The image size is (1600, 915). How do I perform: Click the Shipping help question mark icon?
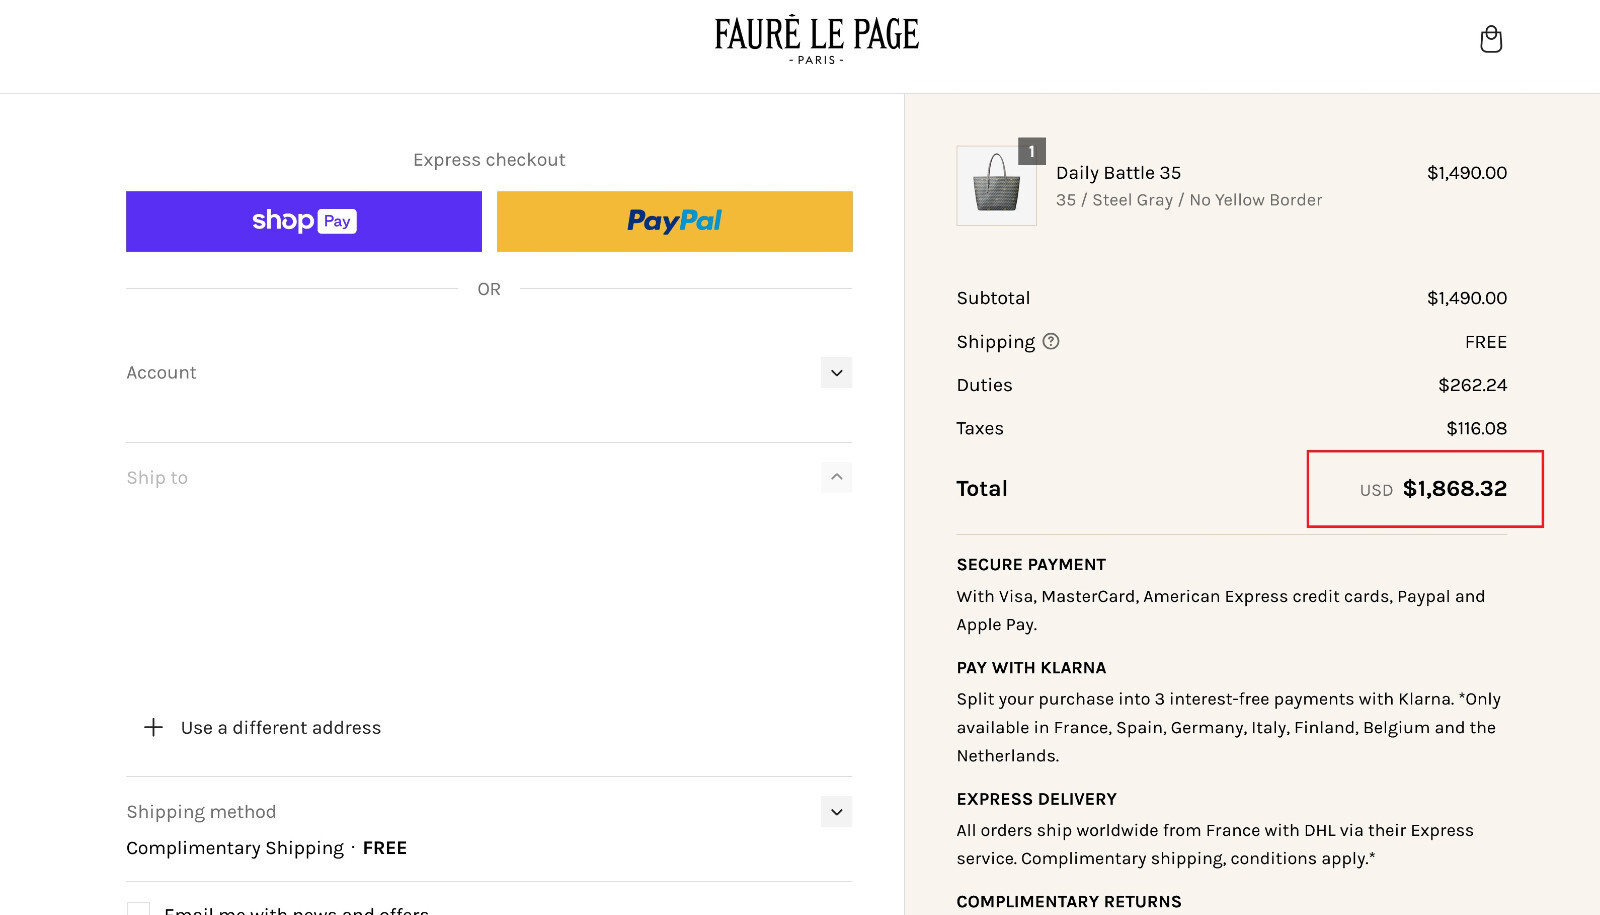click(1051, 341)
